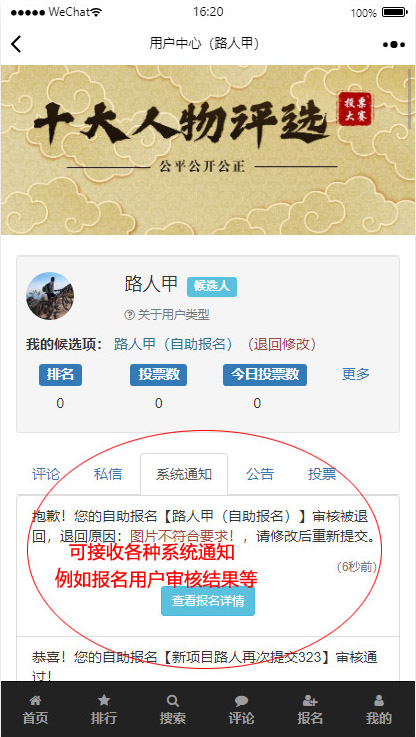Image resolution: width=416 pixels, height=737 pixels.
Task: Switch to the 公告 tab
Action: 260,474
